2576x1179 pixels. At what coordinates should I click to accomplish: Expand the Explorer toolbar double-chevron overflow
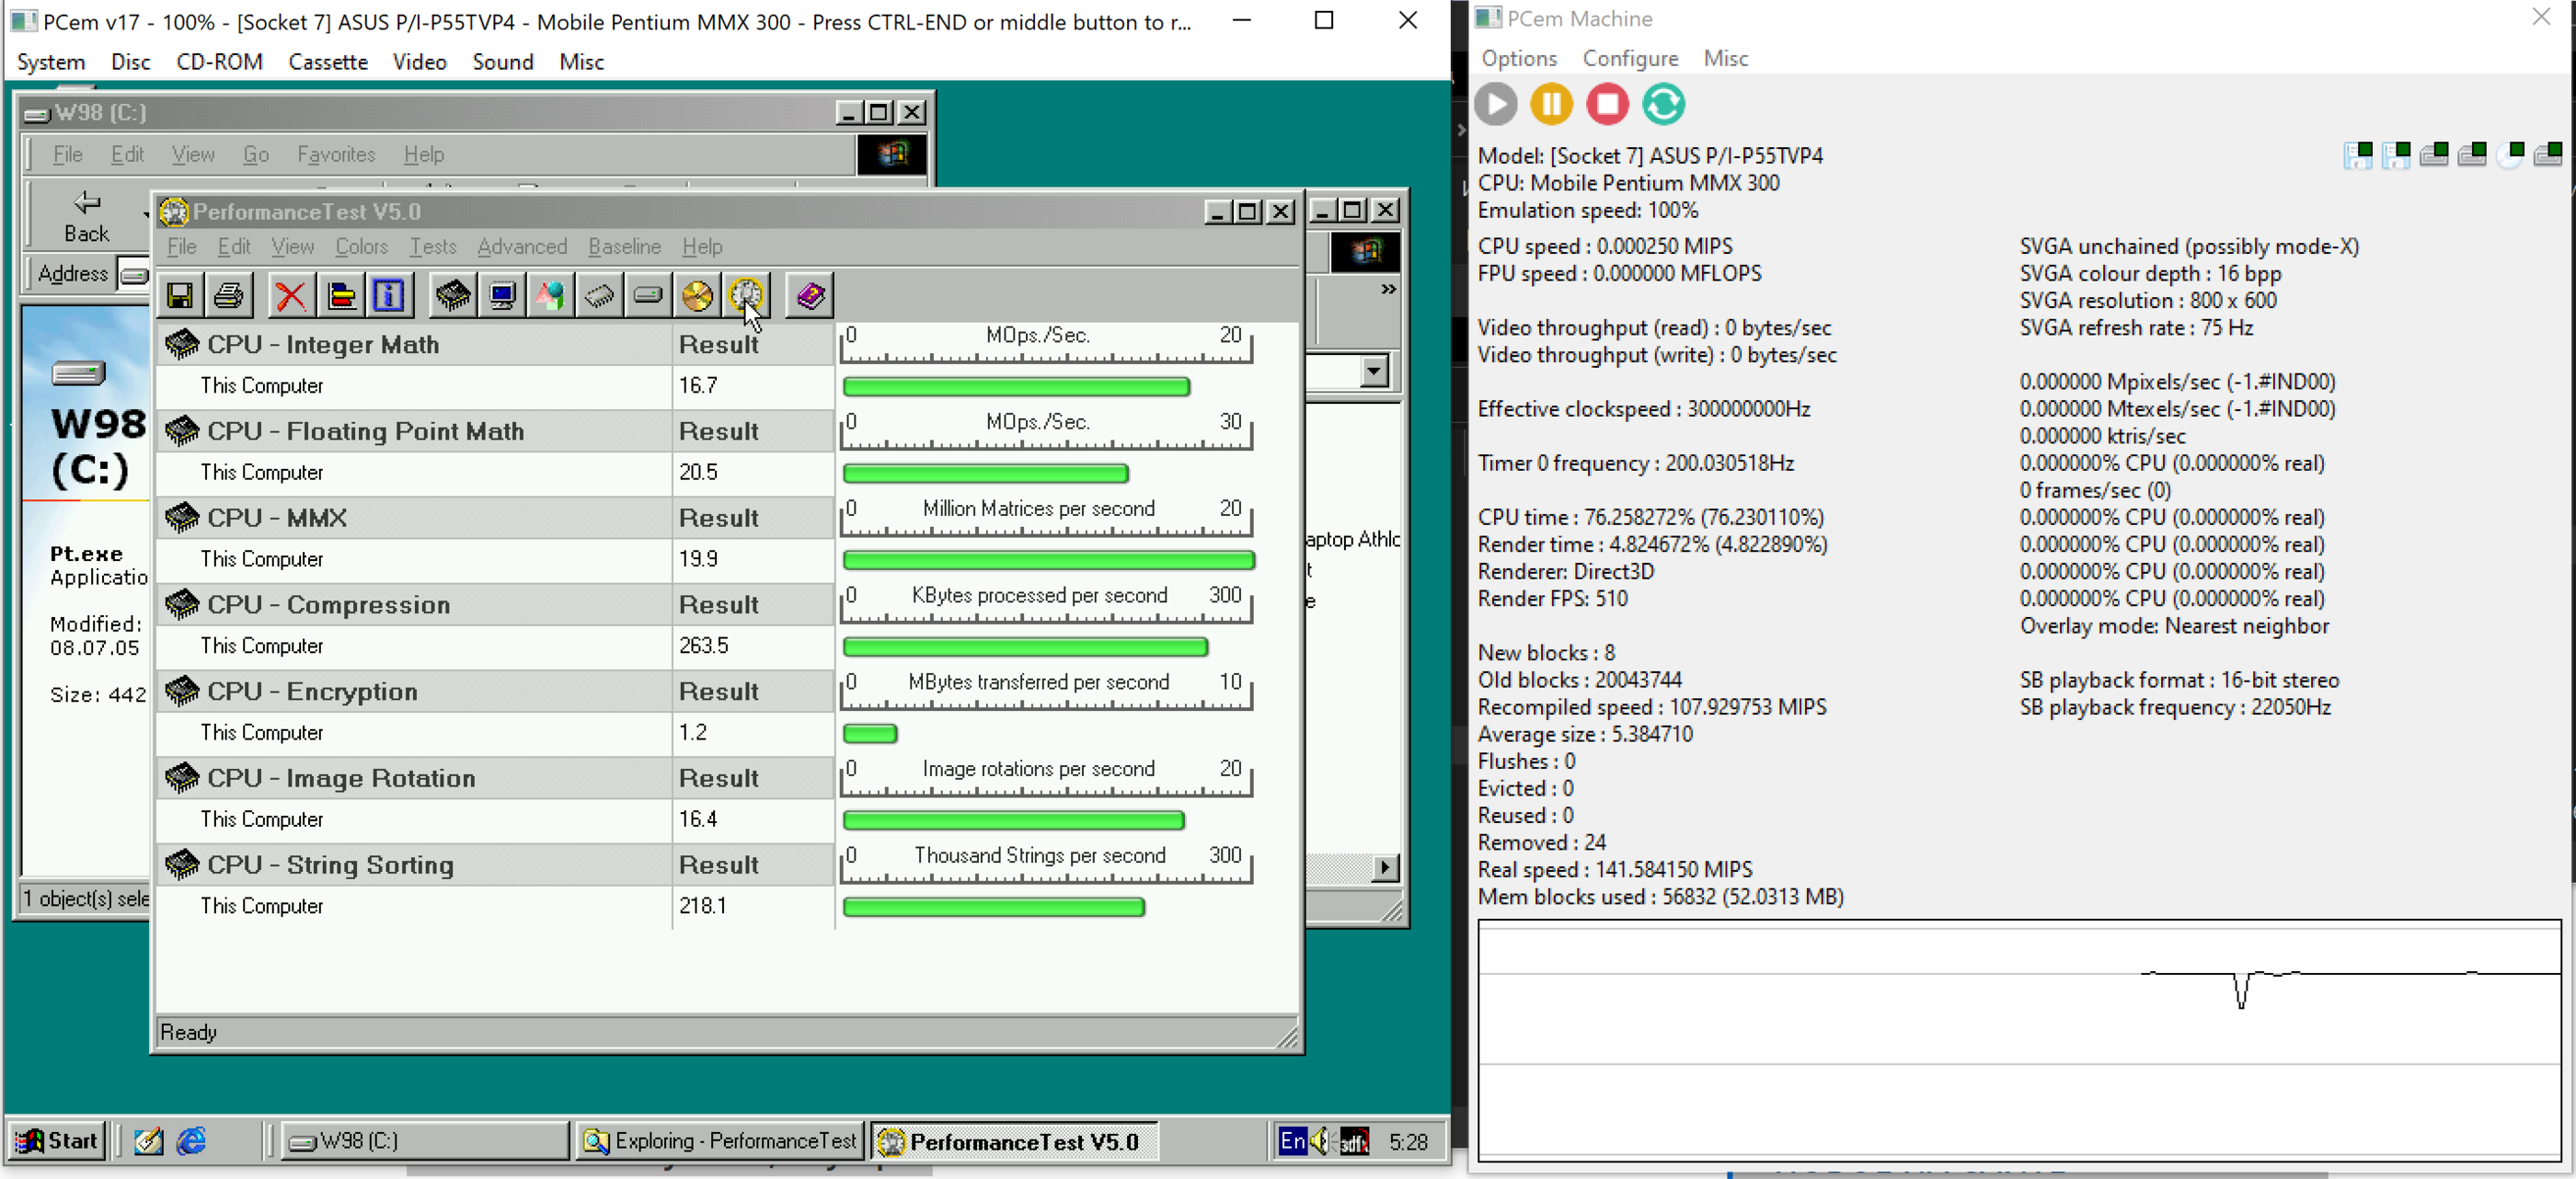click(1388, 290)
